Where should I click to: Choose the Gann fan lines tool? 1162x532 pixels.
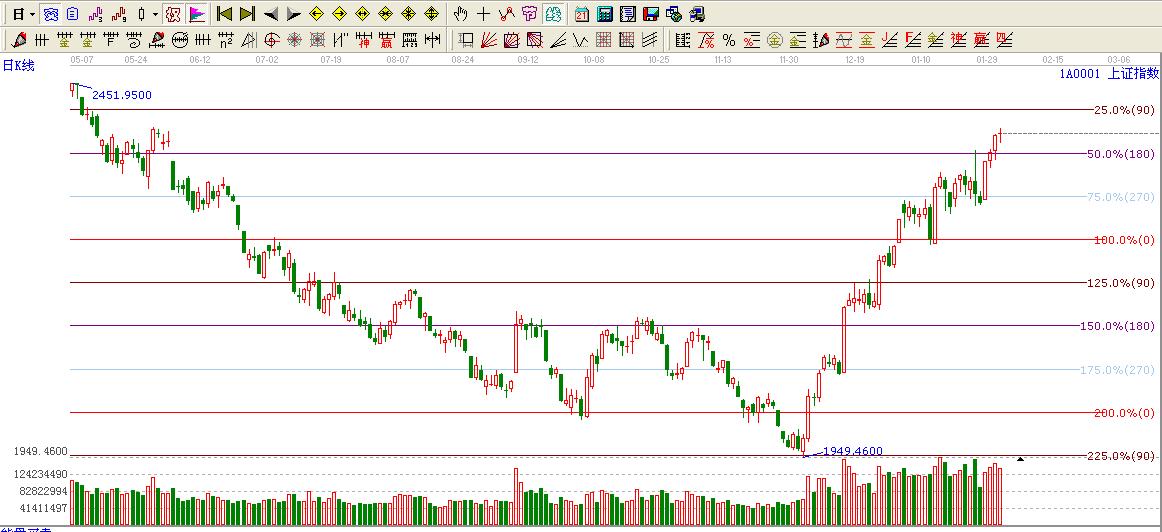pyautogui.click(x=489, y=40)
